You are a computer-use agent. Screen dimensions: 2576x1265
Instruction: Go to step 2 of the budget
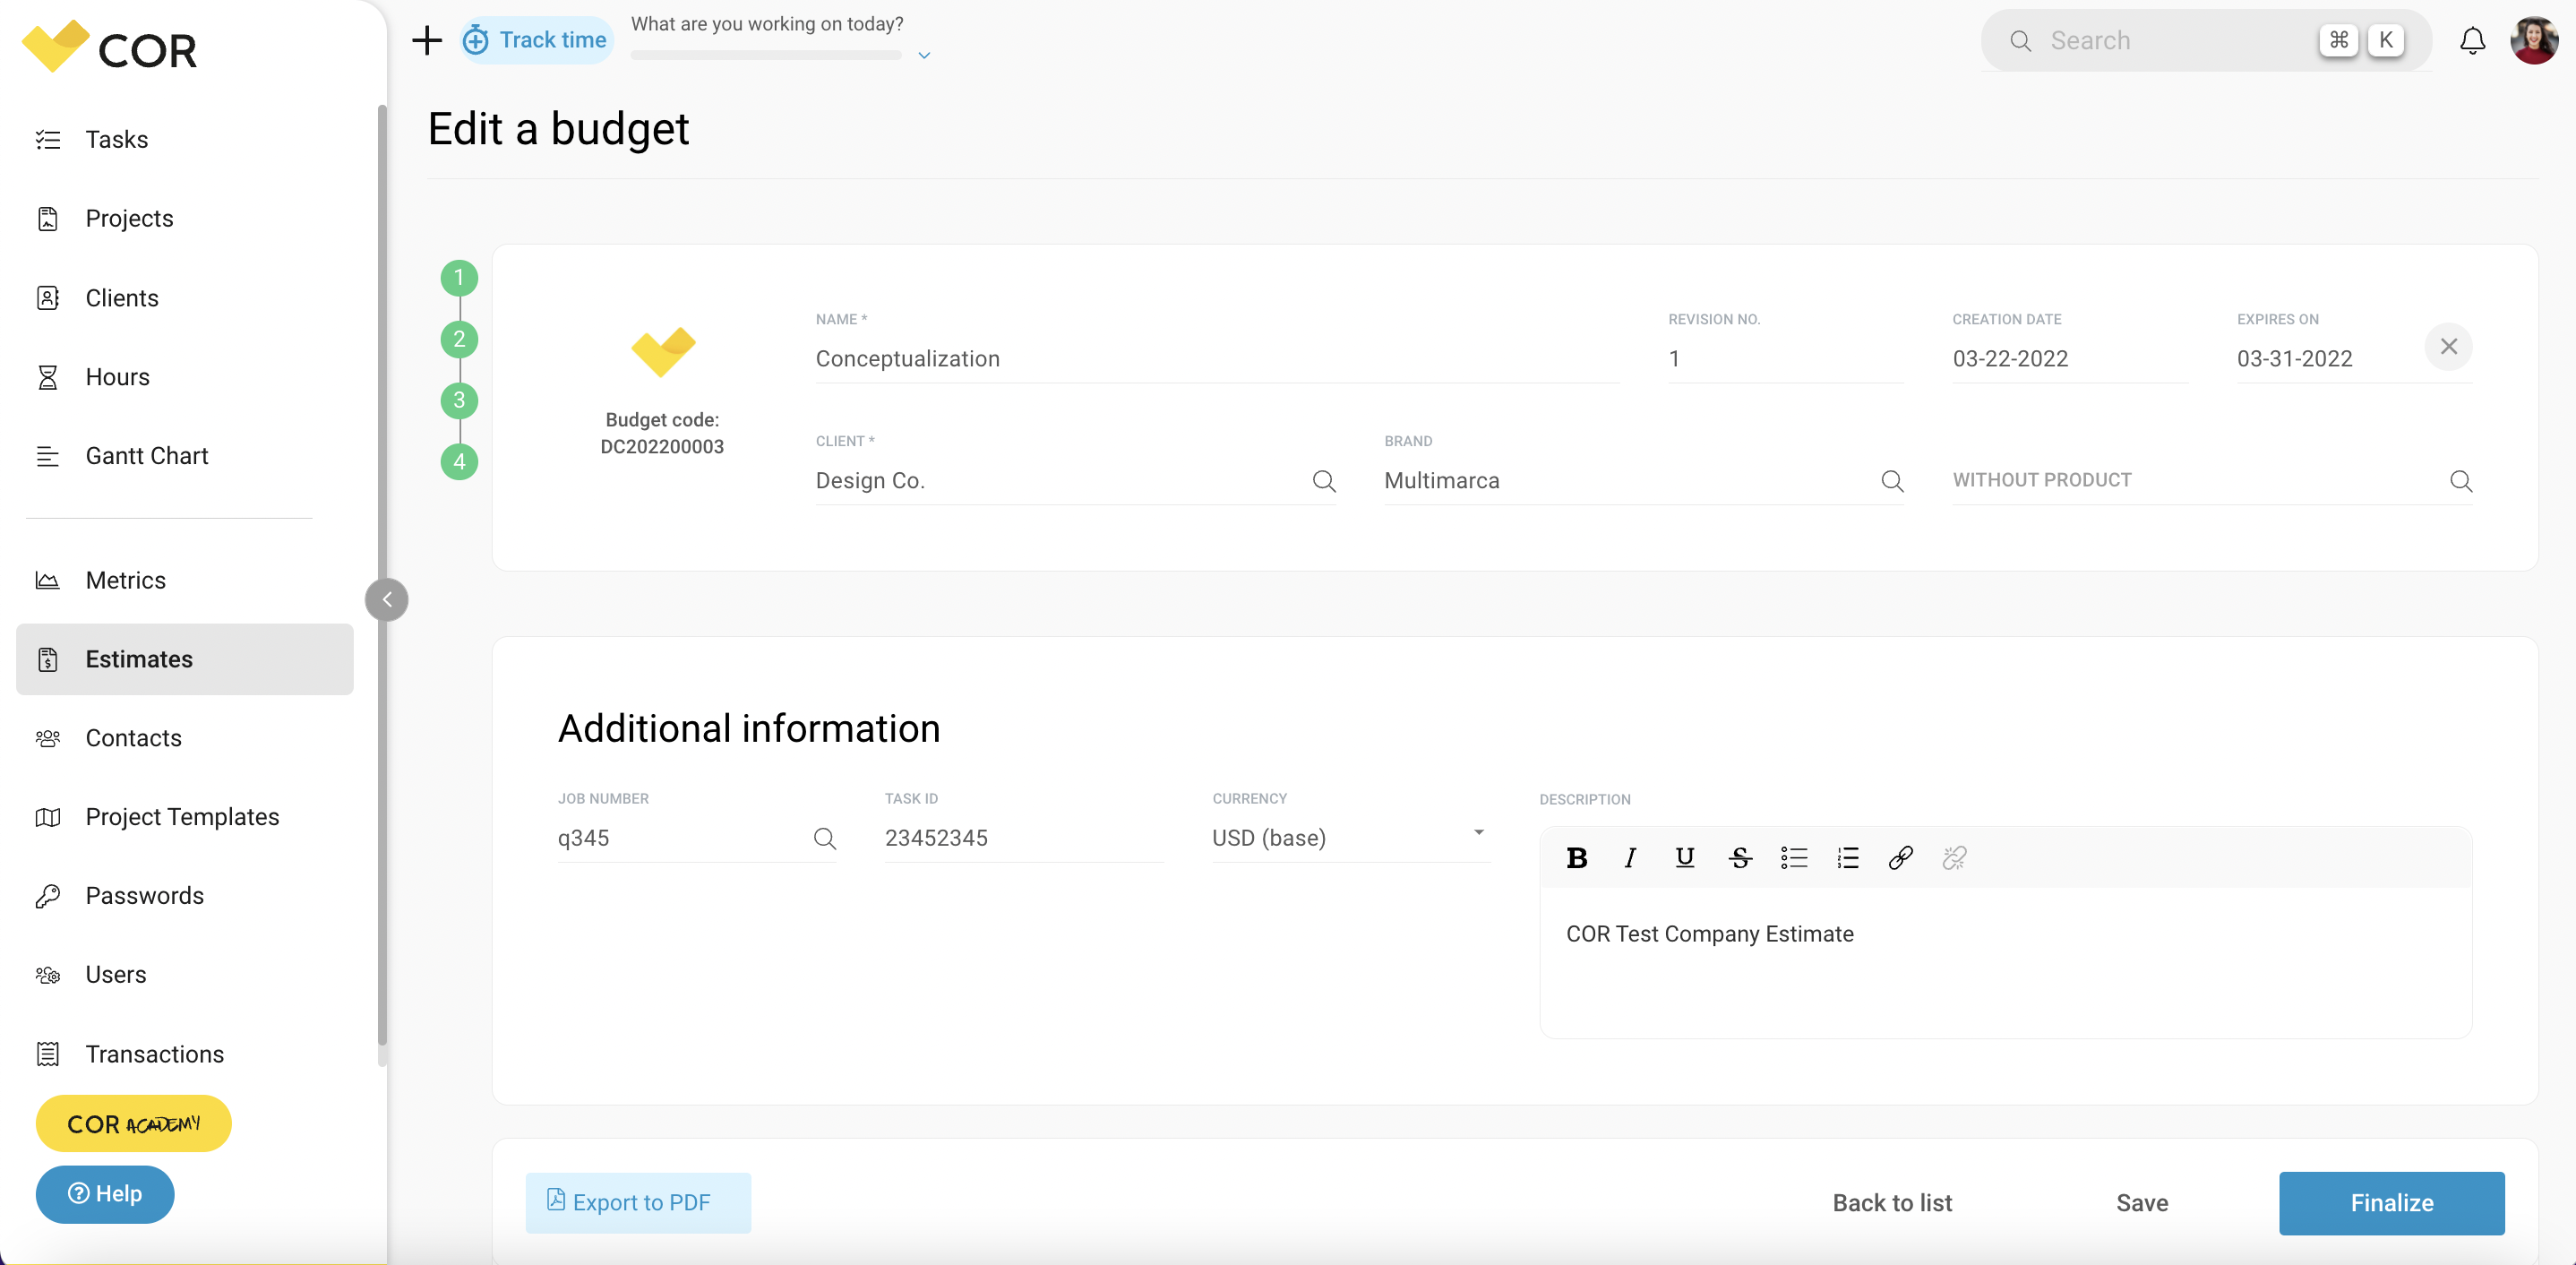(459, 339)
